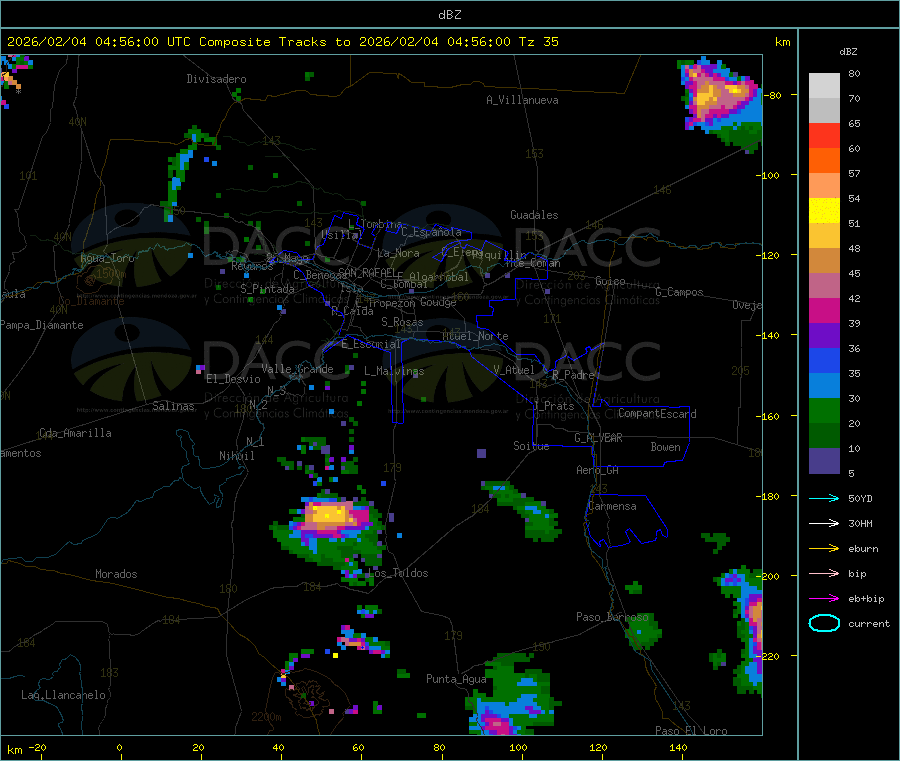Click the Guadales map label
Screen dimensions: 900x761
(x=534, y=215)
